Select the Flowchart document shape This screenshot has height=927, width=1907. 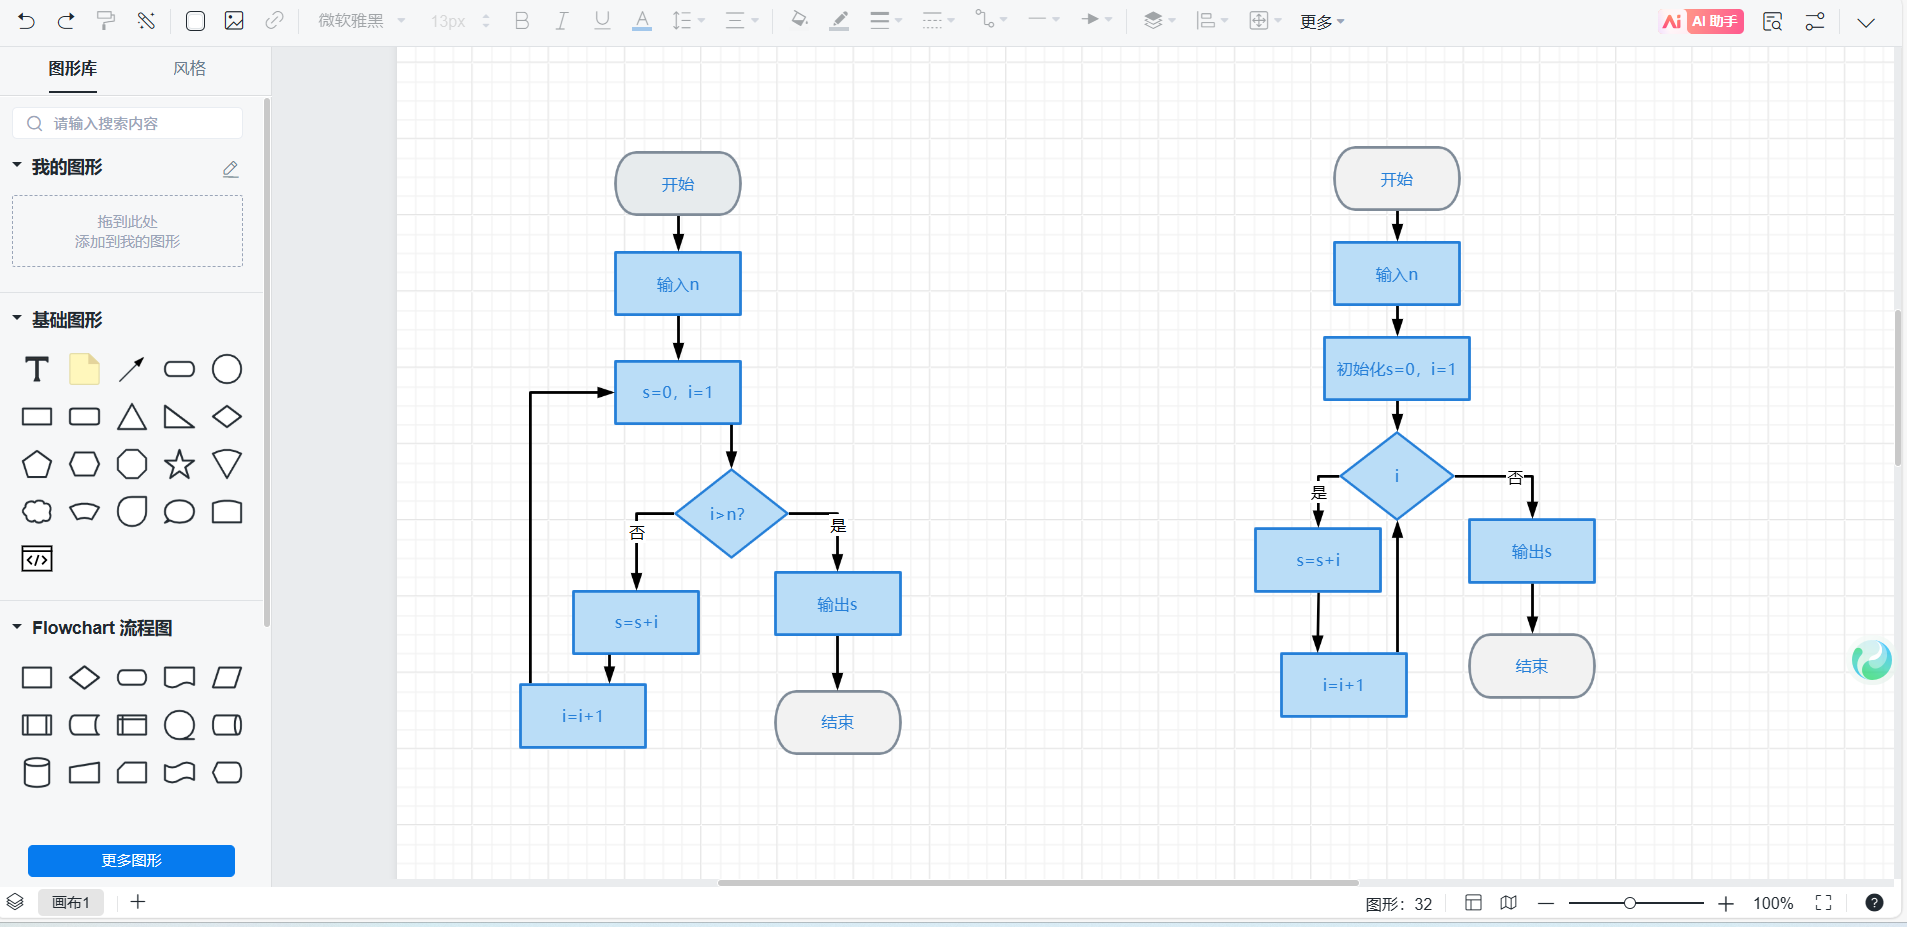[x=179, y=677]
